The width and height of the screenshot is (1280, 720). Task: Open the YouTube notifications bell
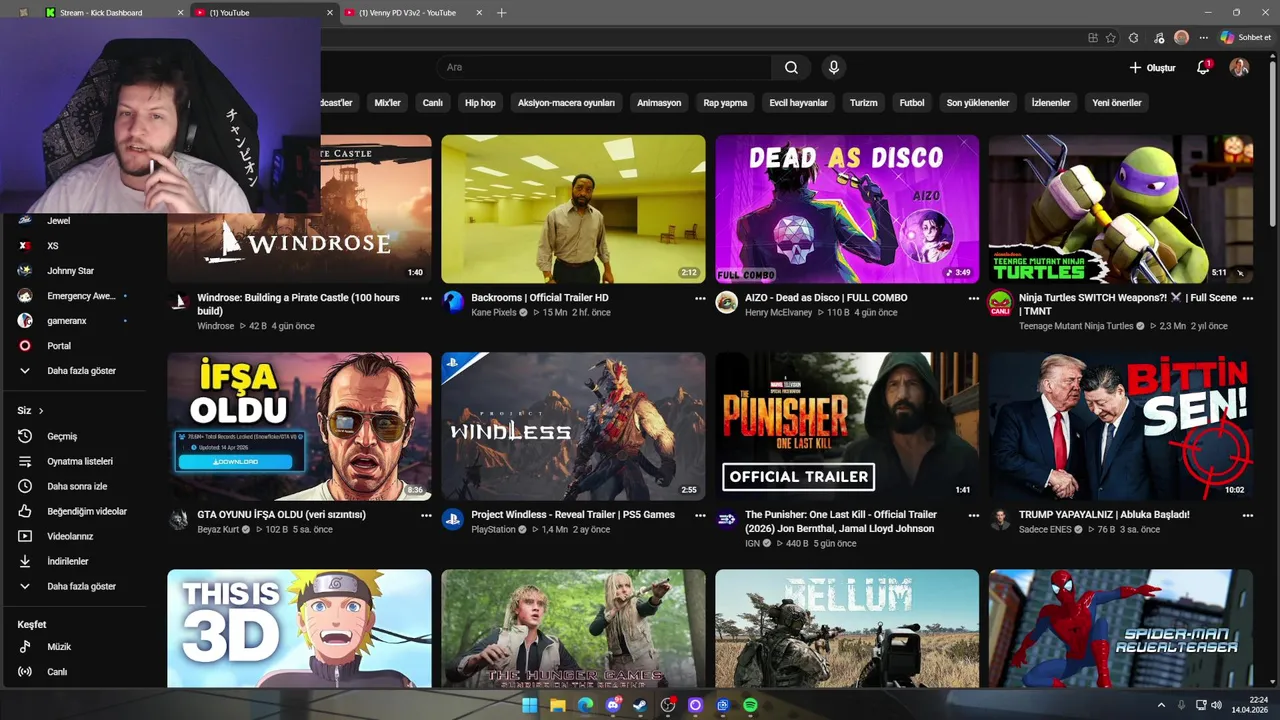(1203, 67)
